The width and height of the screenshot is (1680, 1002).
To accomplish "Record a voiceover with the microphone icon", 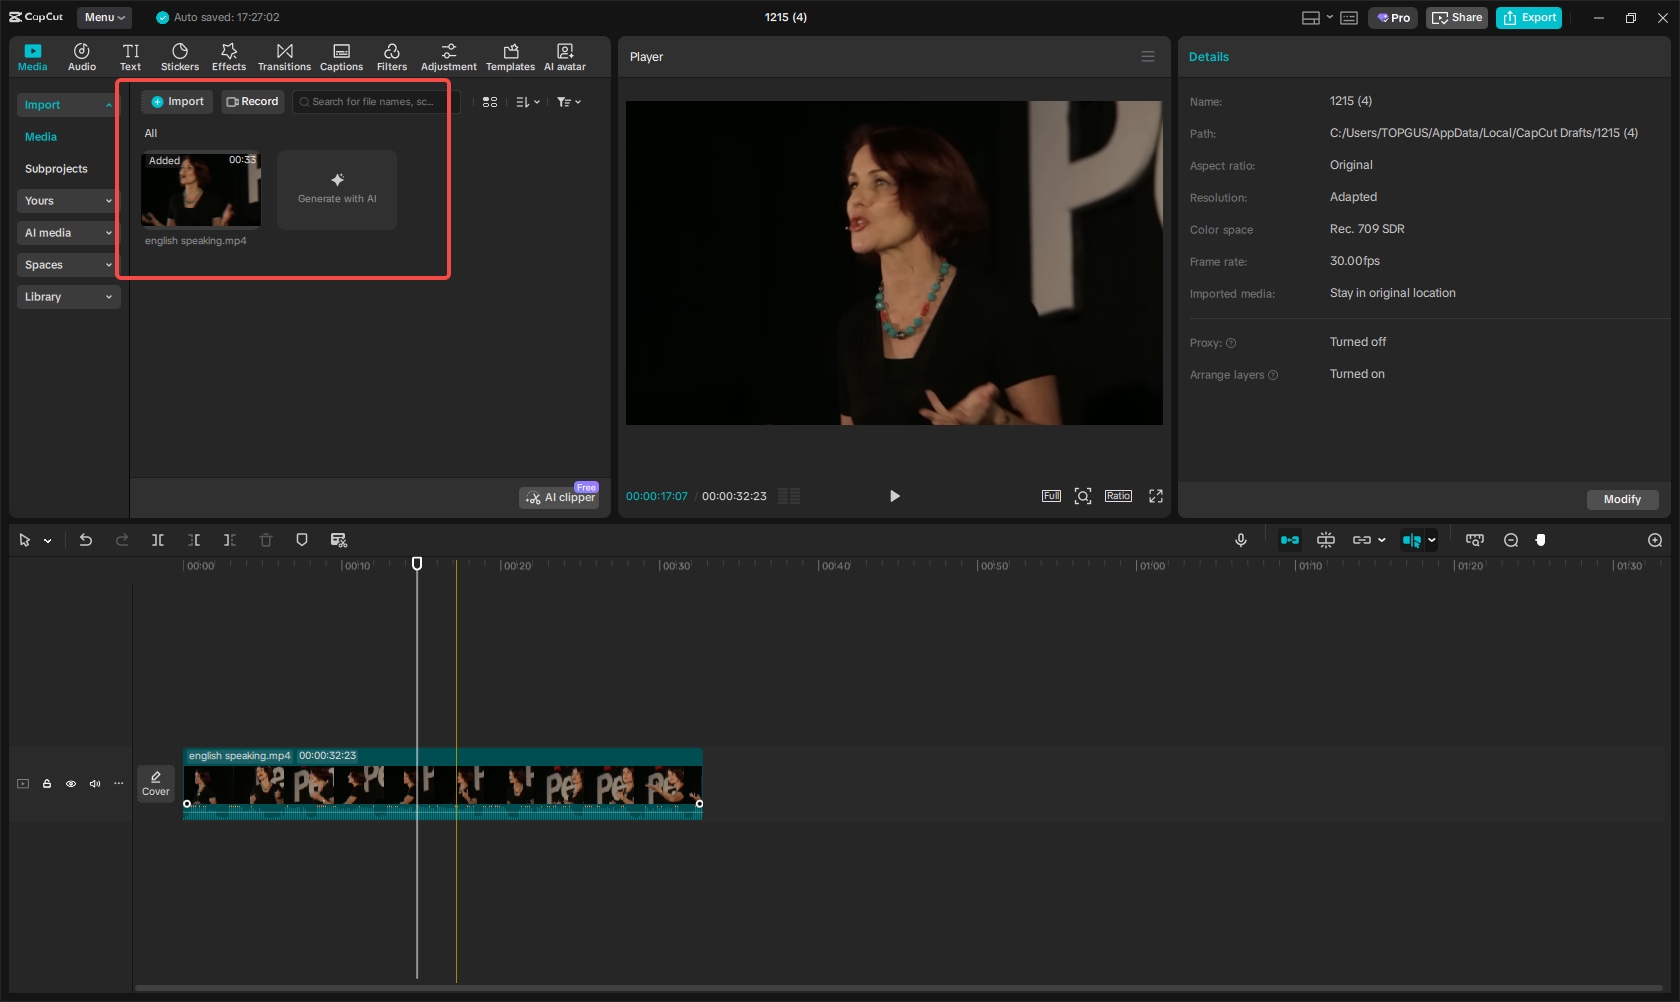I will [x=1240, y=540].
